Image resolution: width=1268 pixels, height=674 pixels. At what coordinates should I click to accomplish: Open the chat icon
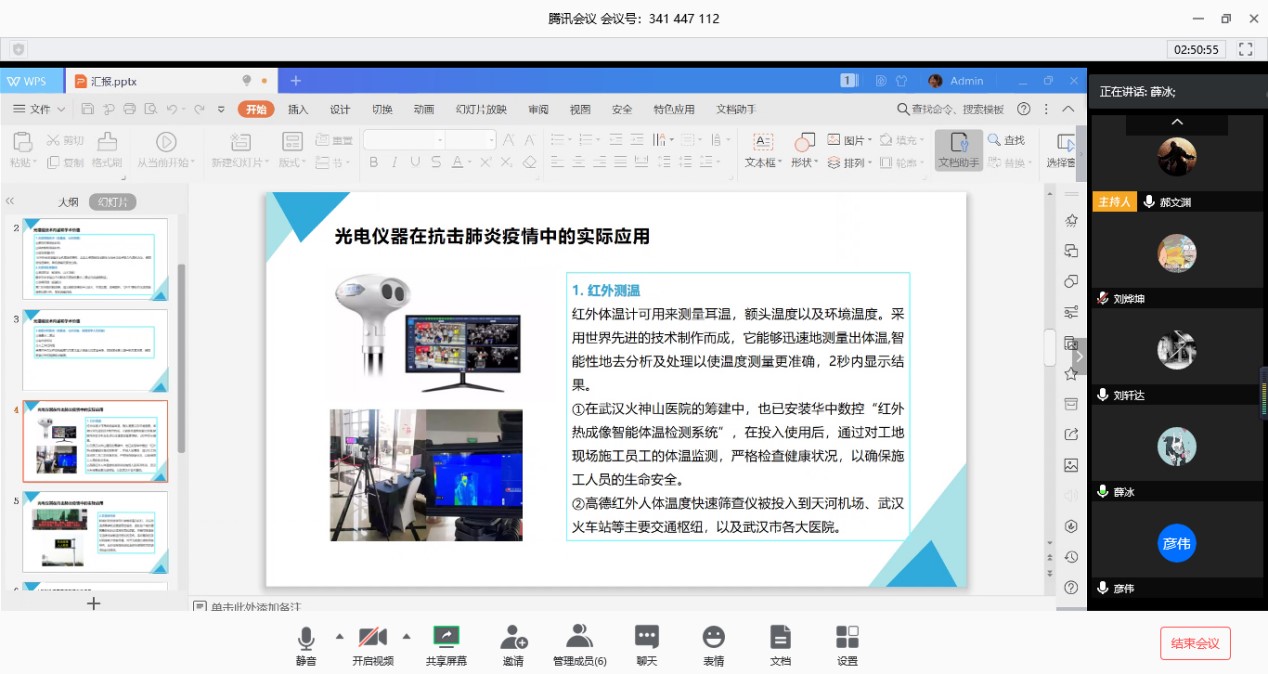pyautogui.click(x=647, y=637)
